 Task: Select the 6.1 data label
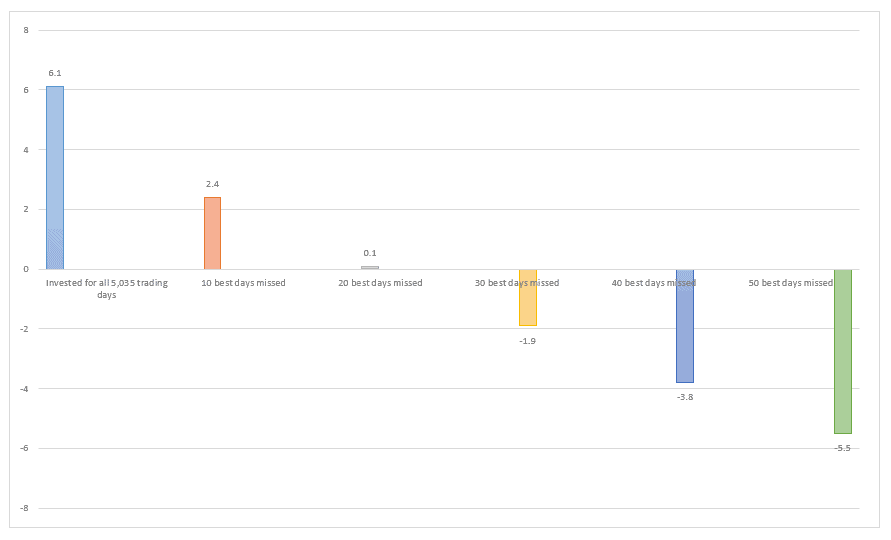tap(55, 73)
